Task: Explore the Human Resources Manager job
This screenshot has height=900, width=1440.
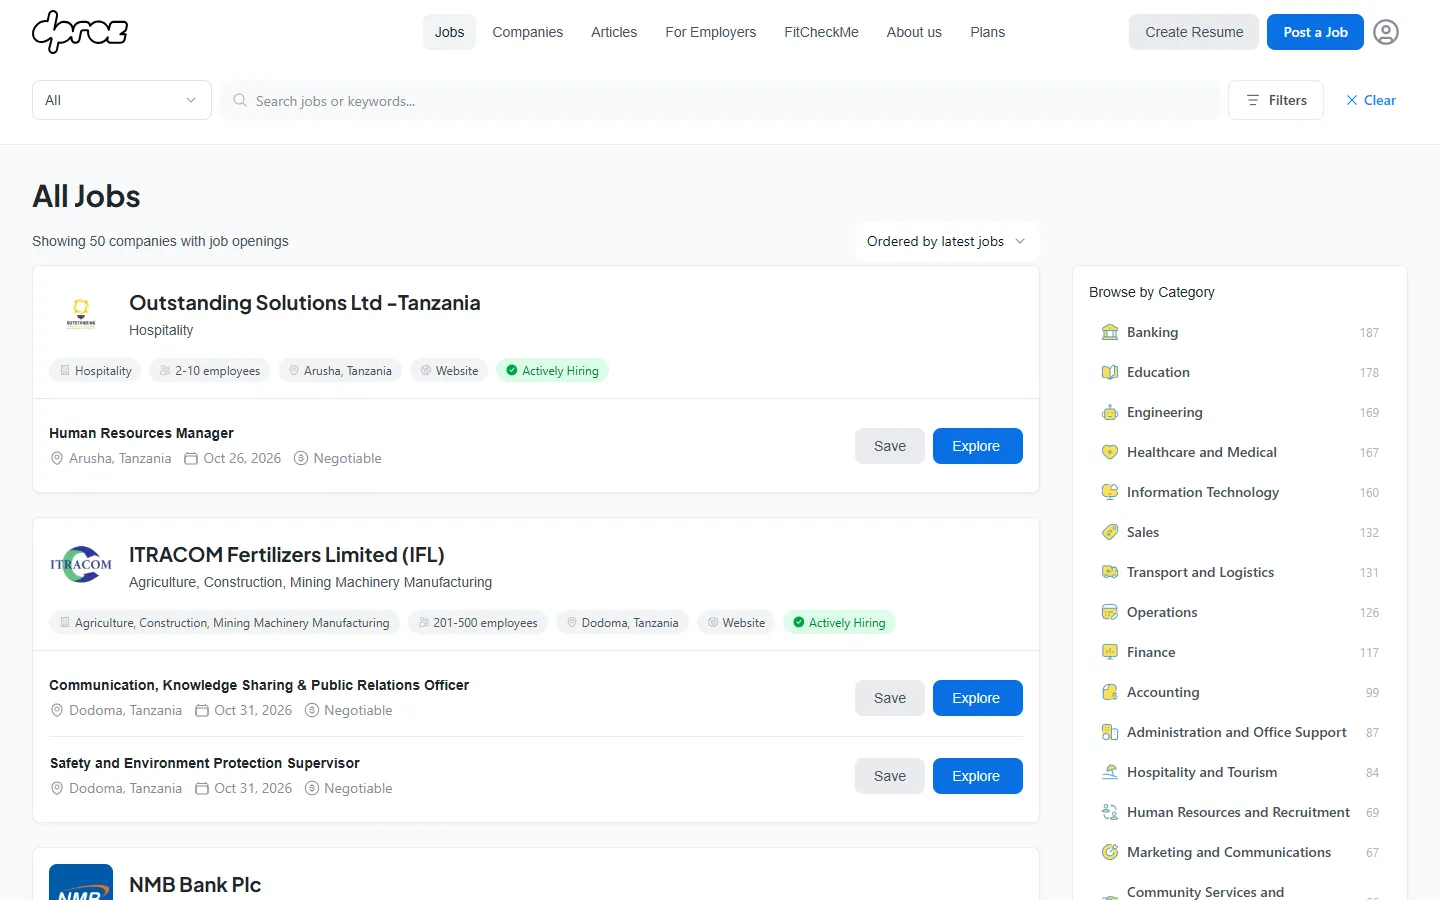Action: pyautogui.click(x=977, y=446)
